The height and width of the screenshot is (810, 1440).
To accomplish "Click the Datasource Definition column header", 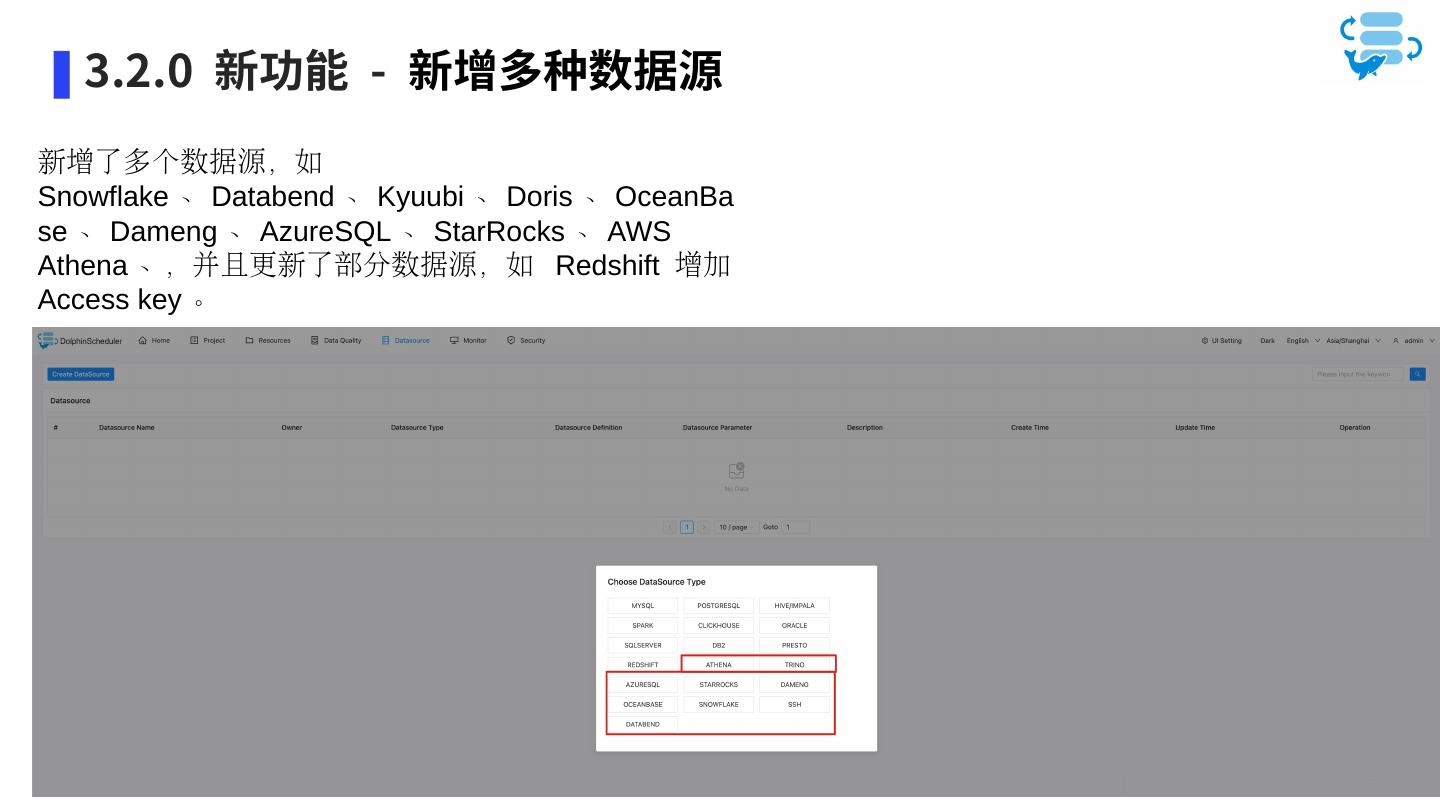I will (x=589, y=428).
